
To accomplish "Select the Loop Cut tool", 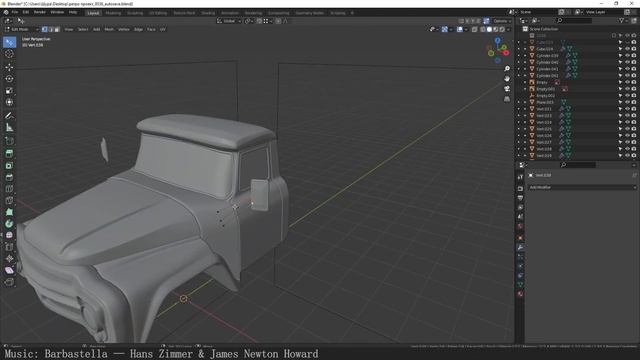I will [x=9, y=189].
